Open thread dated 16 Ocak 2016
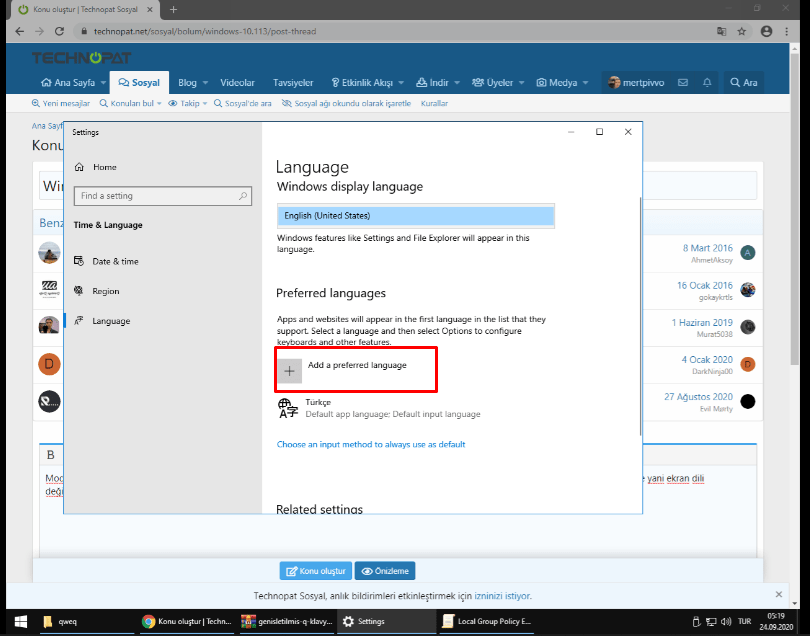The image size is (810, 636). (x=705, y=285)
